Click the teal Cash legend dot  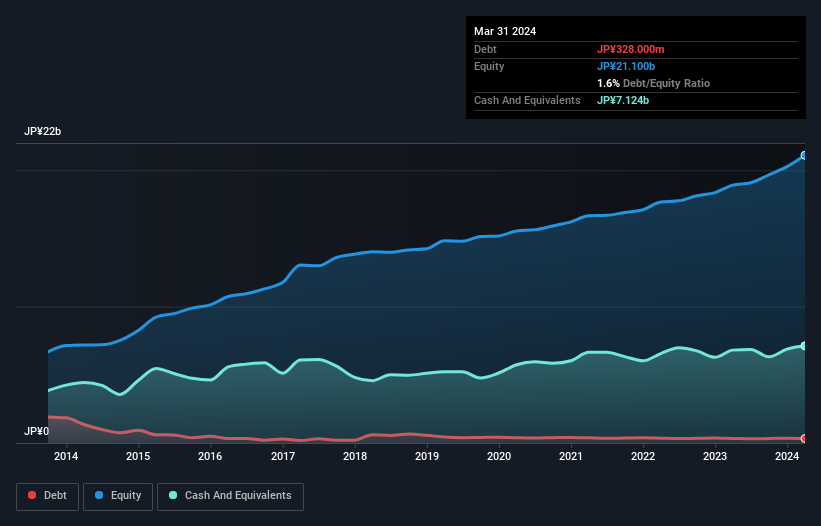pyautogui.click(x=174, y=495)
